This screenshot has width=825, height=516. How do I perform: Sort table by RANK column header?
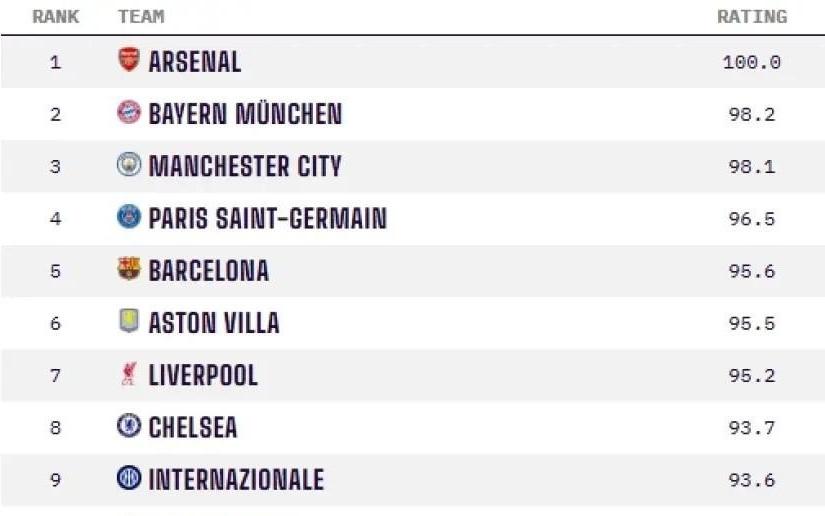[56, 17]
